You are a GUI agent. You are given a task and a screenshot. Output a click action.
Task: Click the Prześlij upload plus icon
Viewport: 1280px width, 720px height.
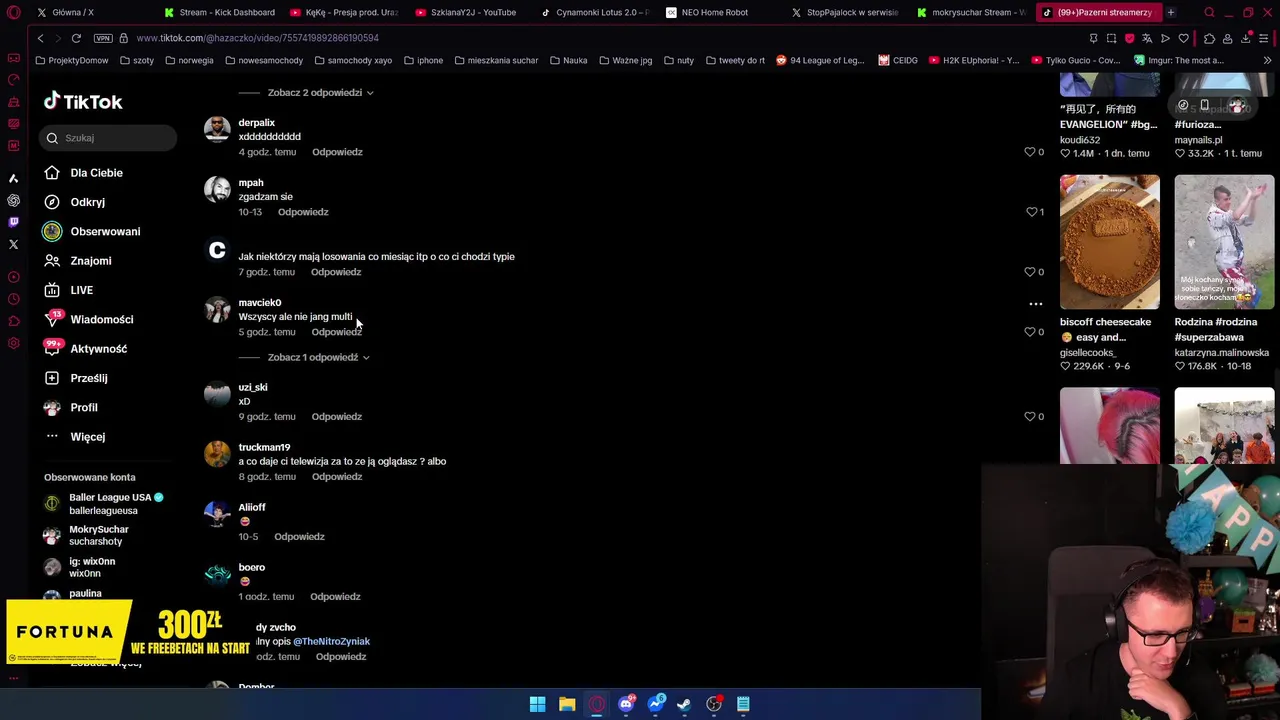tap(52, 378)
